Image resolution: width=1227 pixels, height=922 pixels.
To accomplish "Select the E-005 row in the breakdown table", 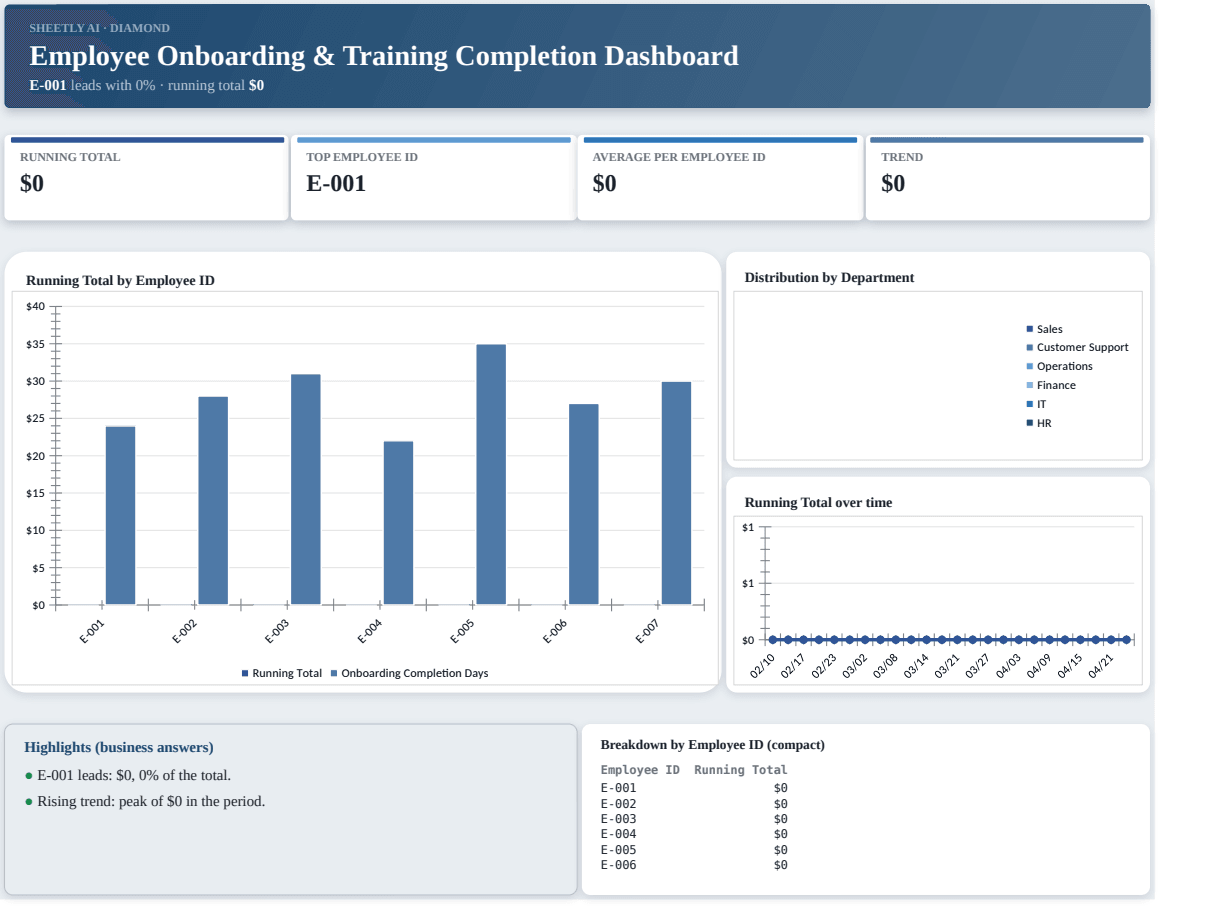I will (x=694, y=850).
